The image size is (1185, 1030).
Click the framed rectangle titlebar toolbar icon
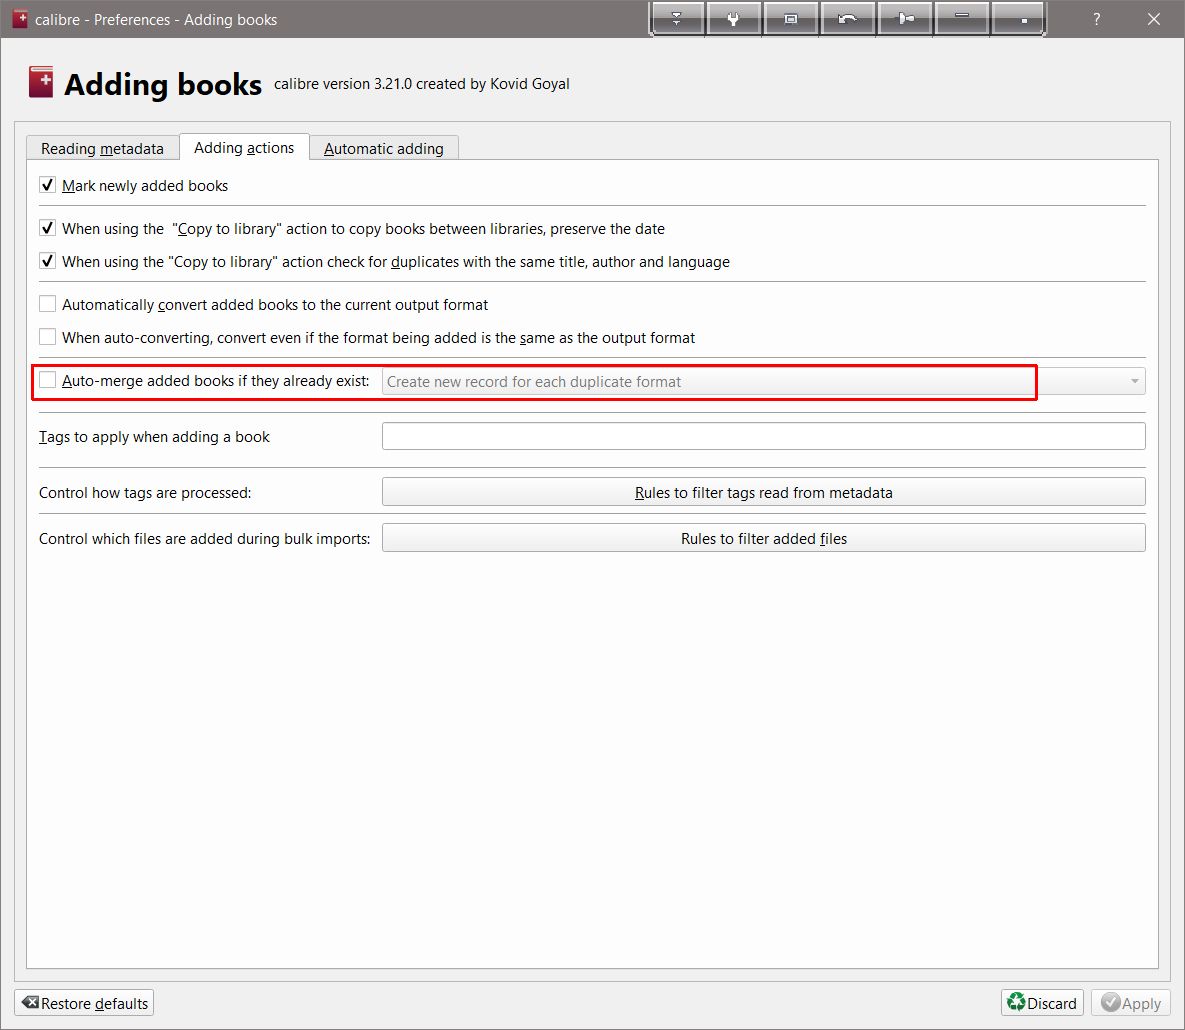pos(791,19)
